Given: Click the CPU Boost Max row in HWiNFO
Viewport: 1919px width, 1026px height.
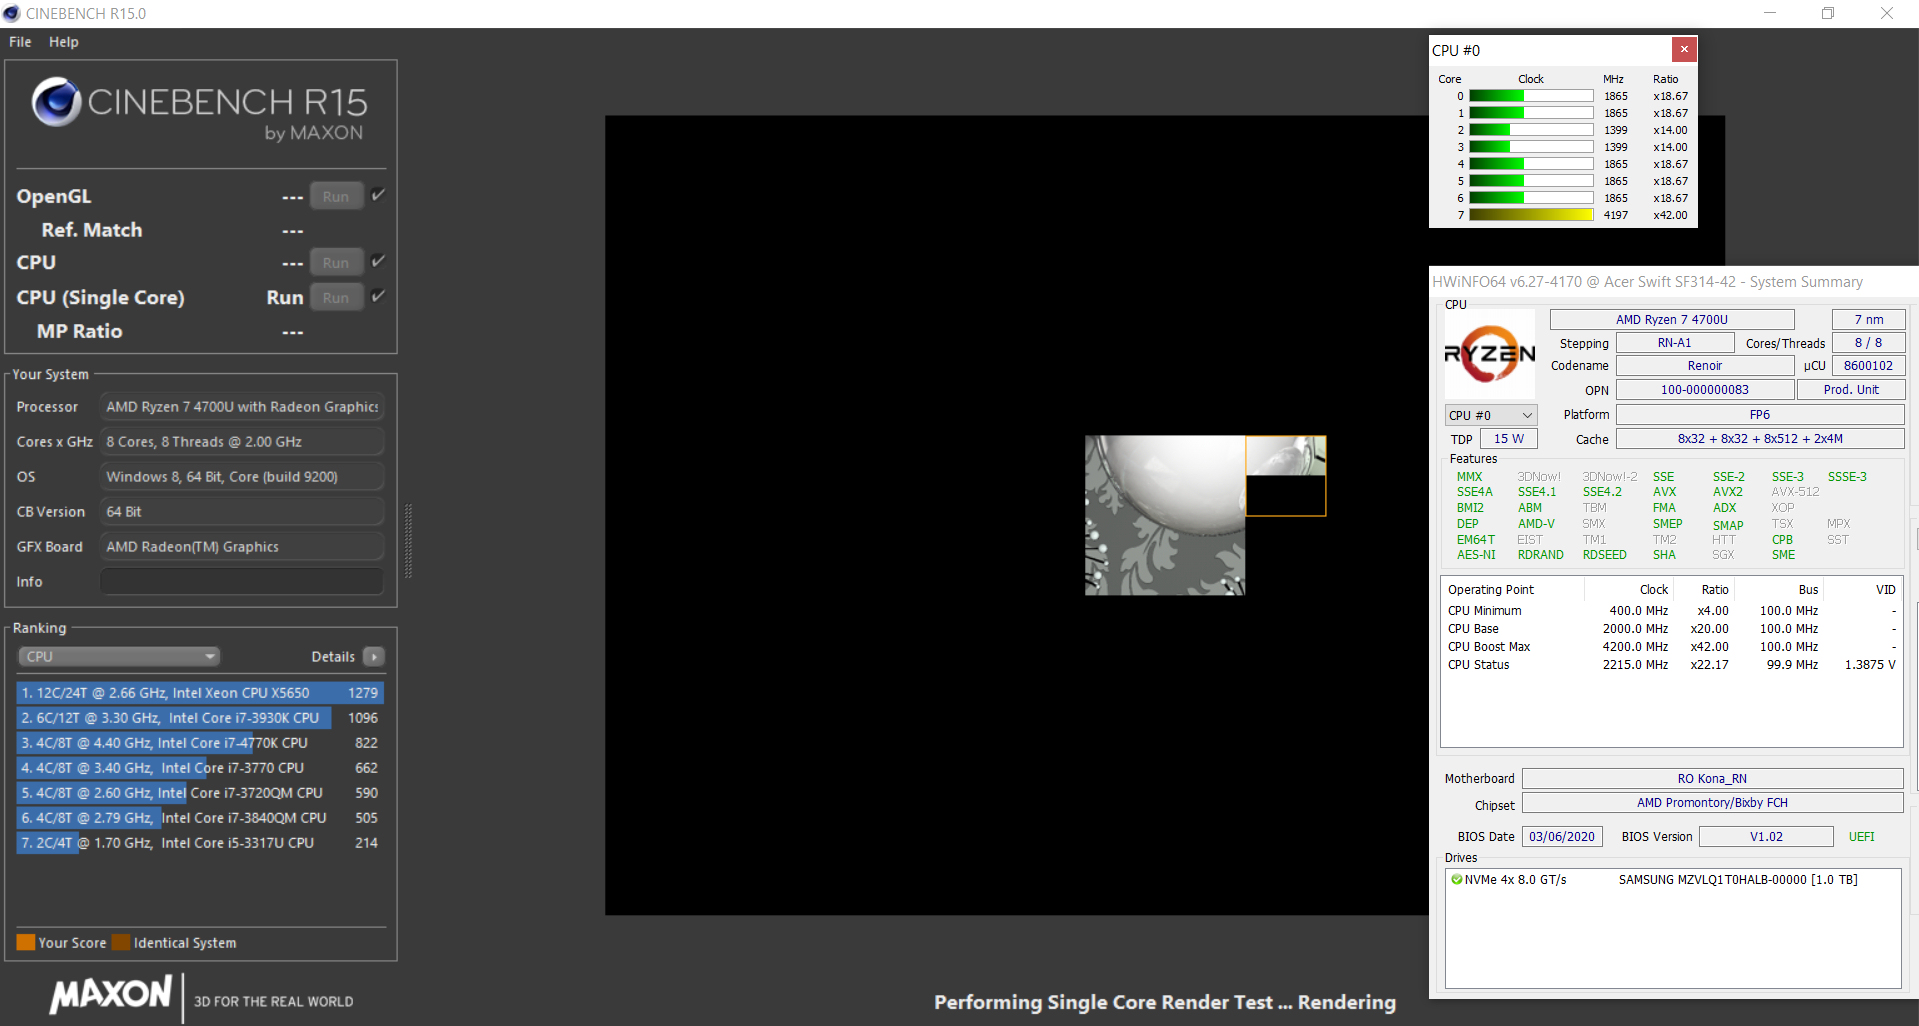Looking at the screenshot, I should 1671,647.
